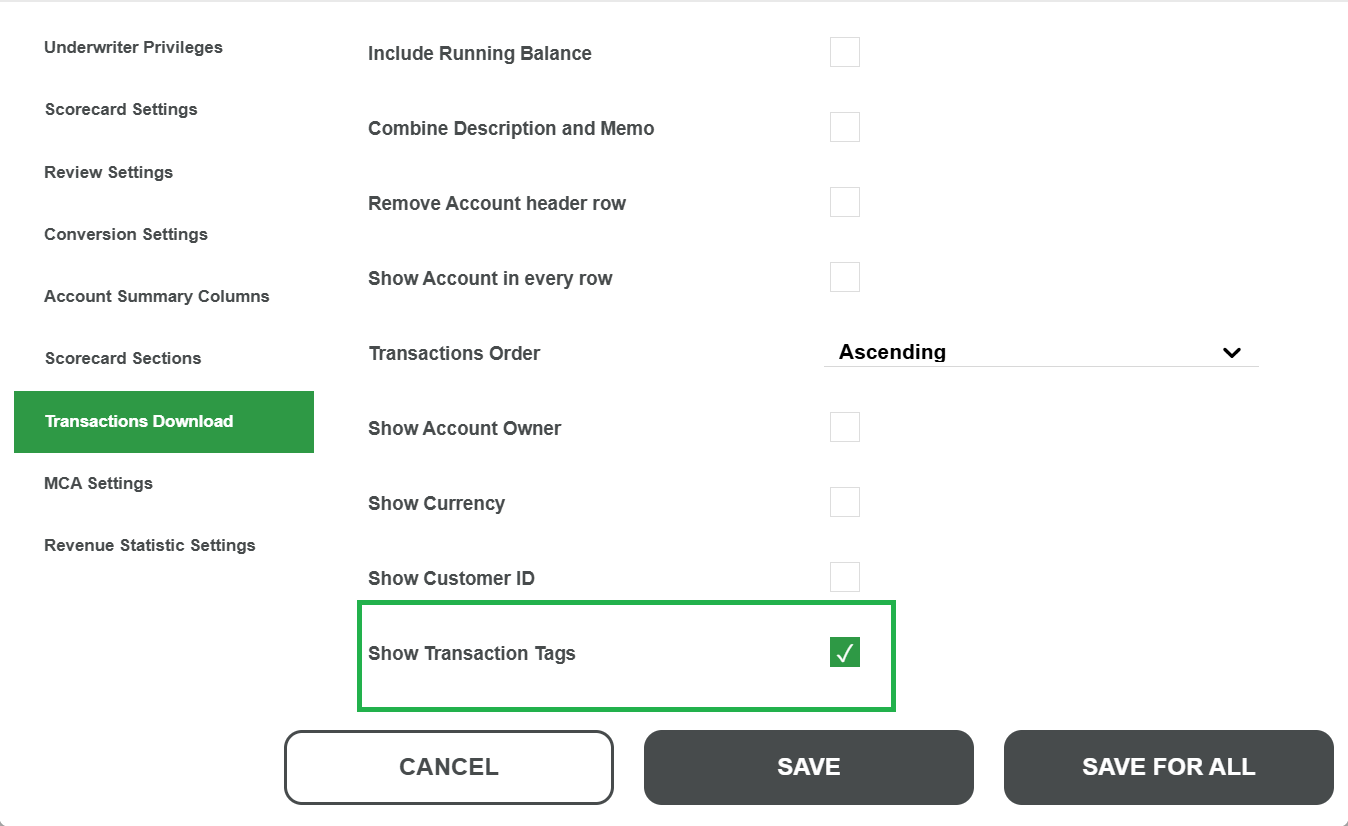The width and height of the screenshot is (1348, 826).
Task: Enable the Show Customer ID checkbox
Action: click(x=845, y=577)
